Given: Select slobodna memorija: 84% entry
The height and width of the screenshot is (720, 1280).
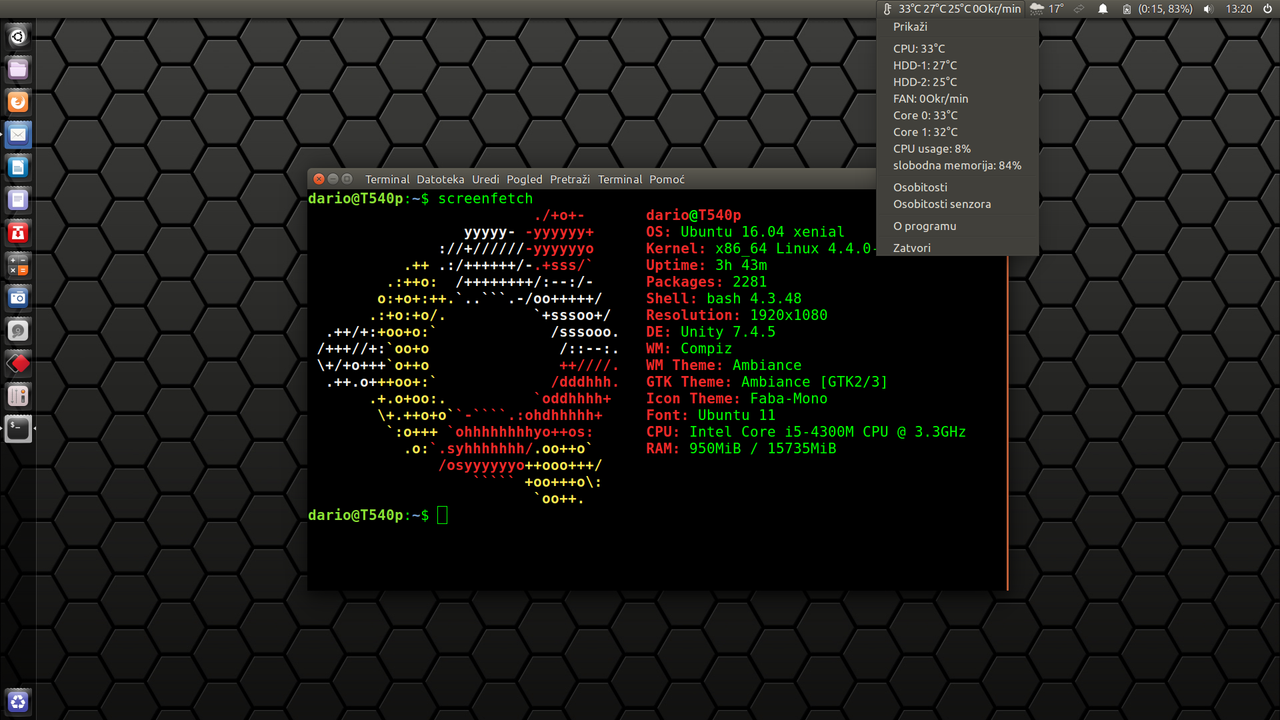Looking at the screenshot, I should [x=957, y=165].
